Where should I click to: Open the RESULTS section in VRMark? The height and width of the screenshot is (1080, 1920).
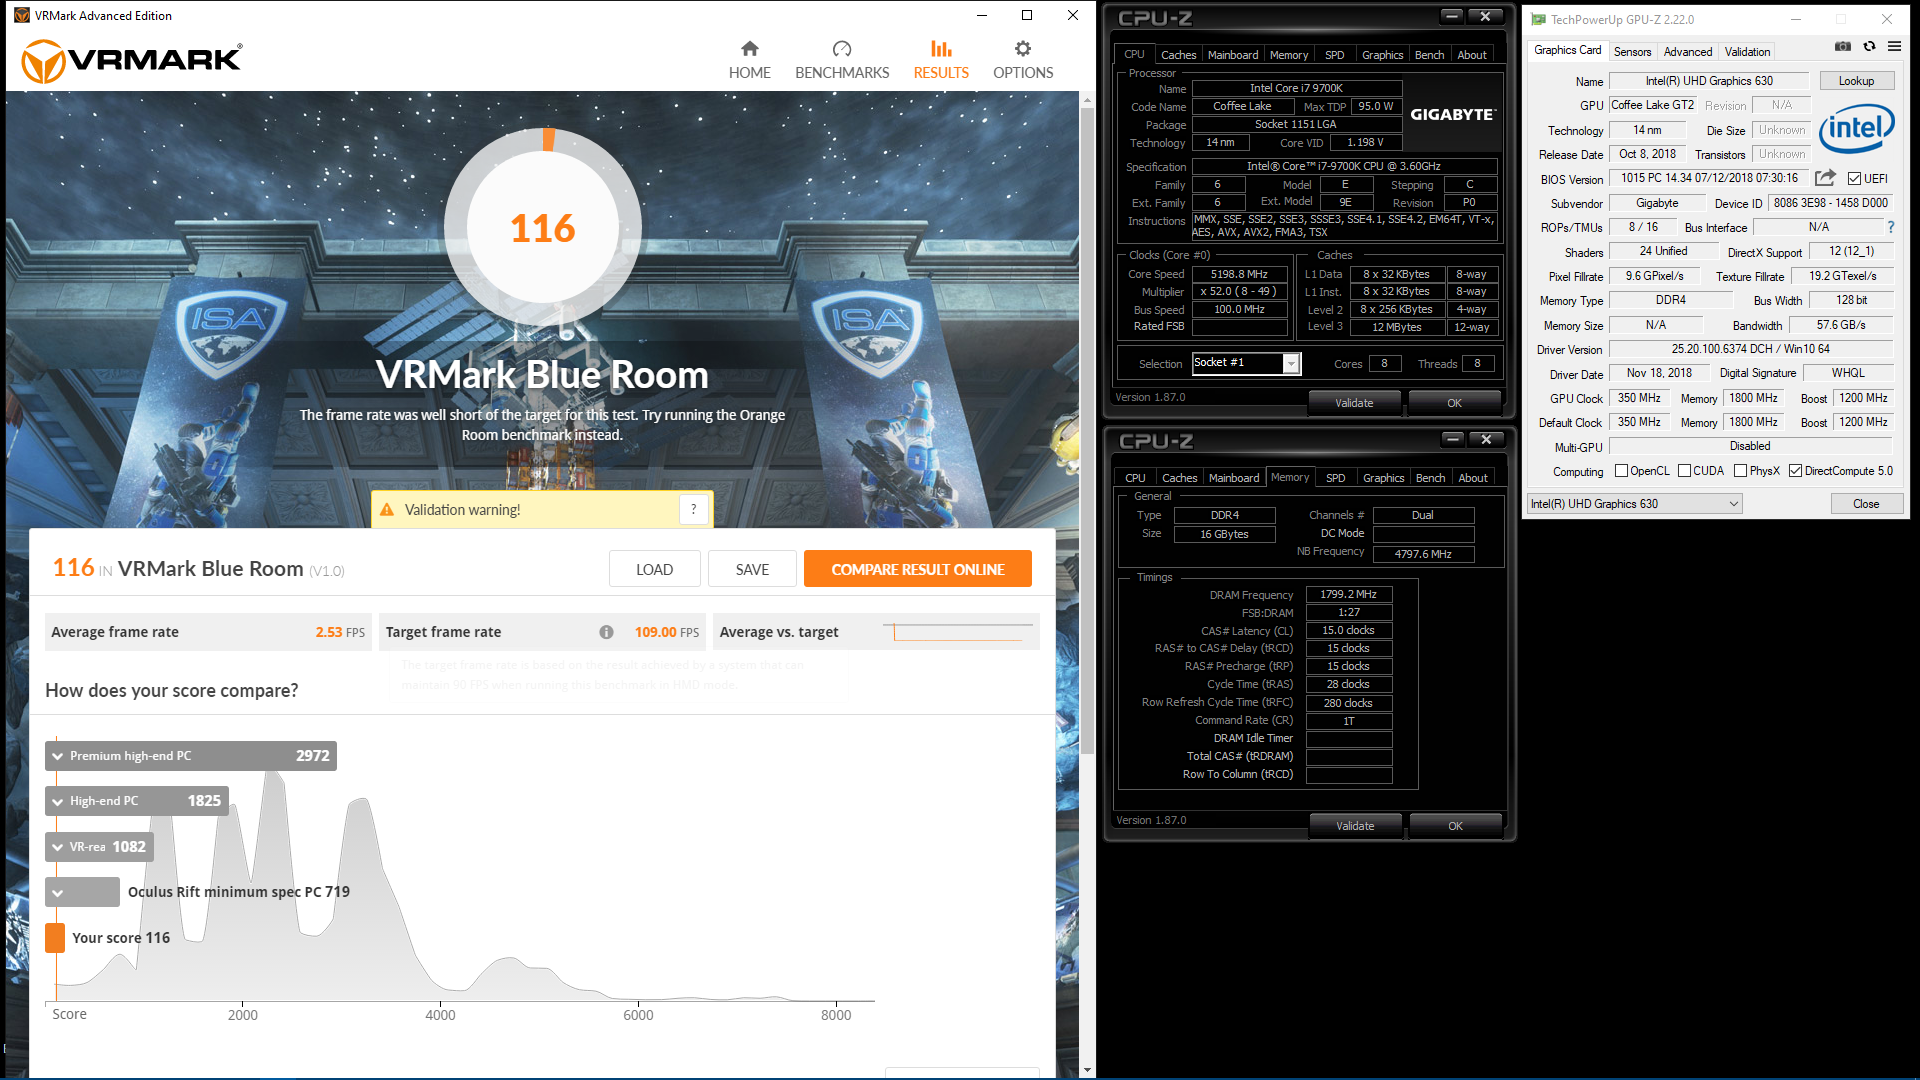pos(941,60)
